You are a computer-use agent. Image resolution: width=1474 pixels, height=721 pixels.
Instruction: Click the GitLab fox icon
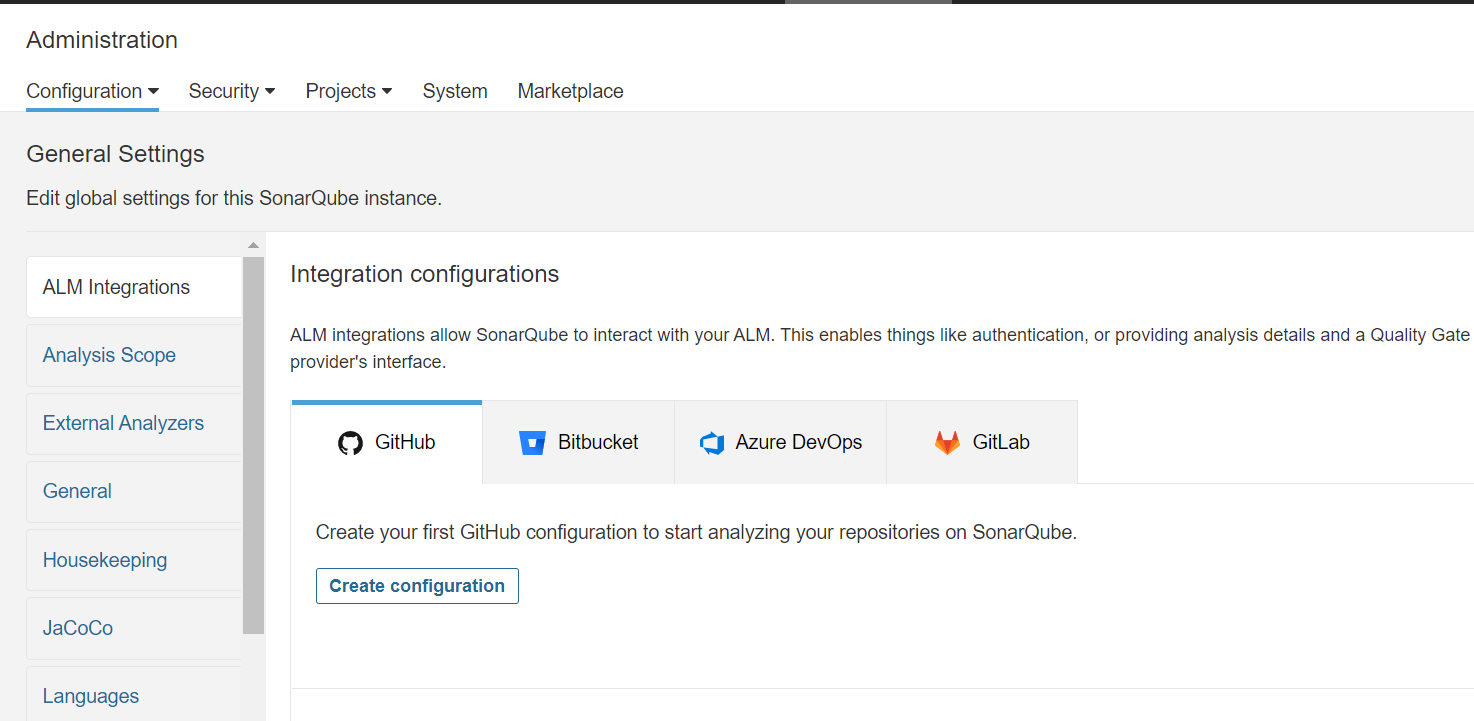pos(947,443)
